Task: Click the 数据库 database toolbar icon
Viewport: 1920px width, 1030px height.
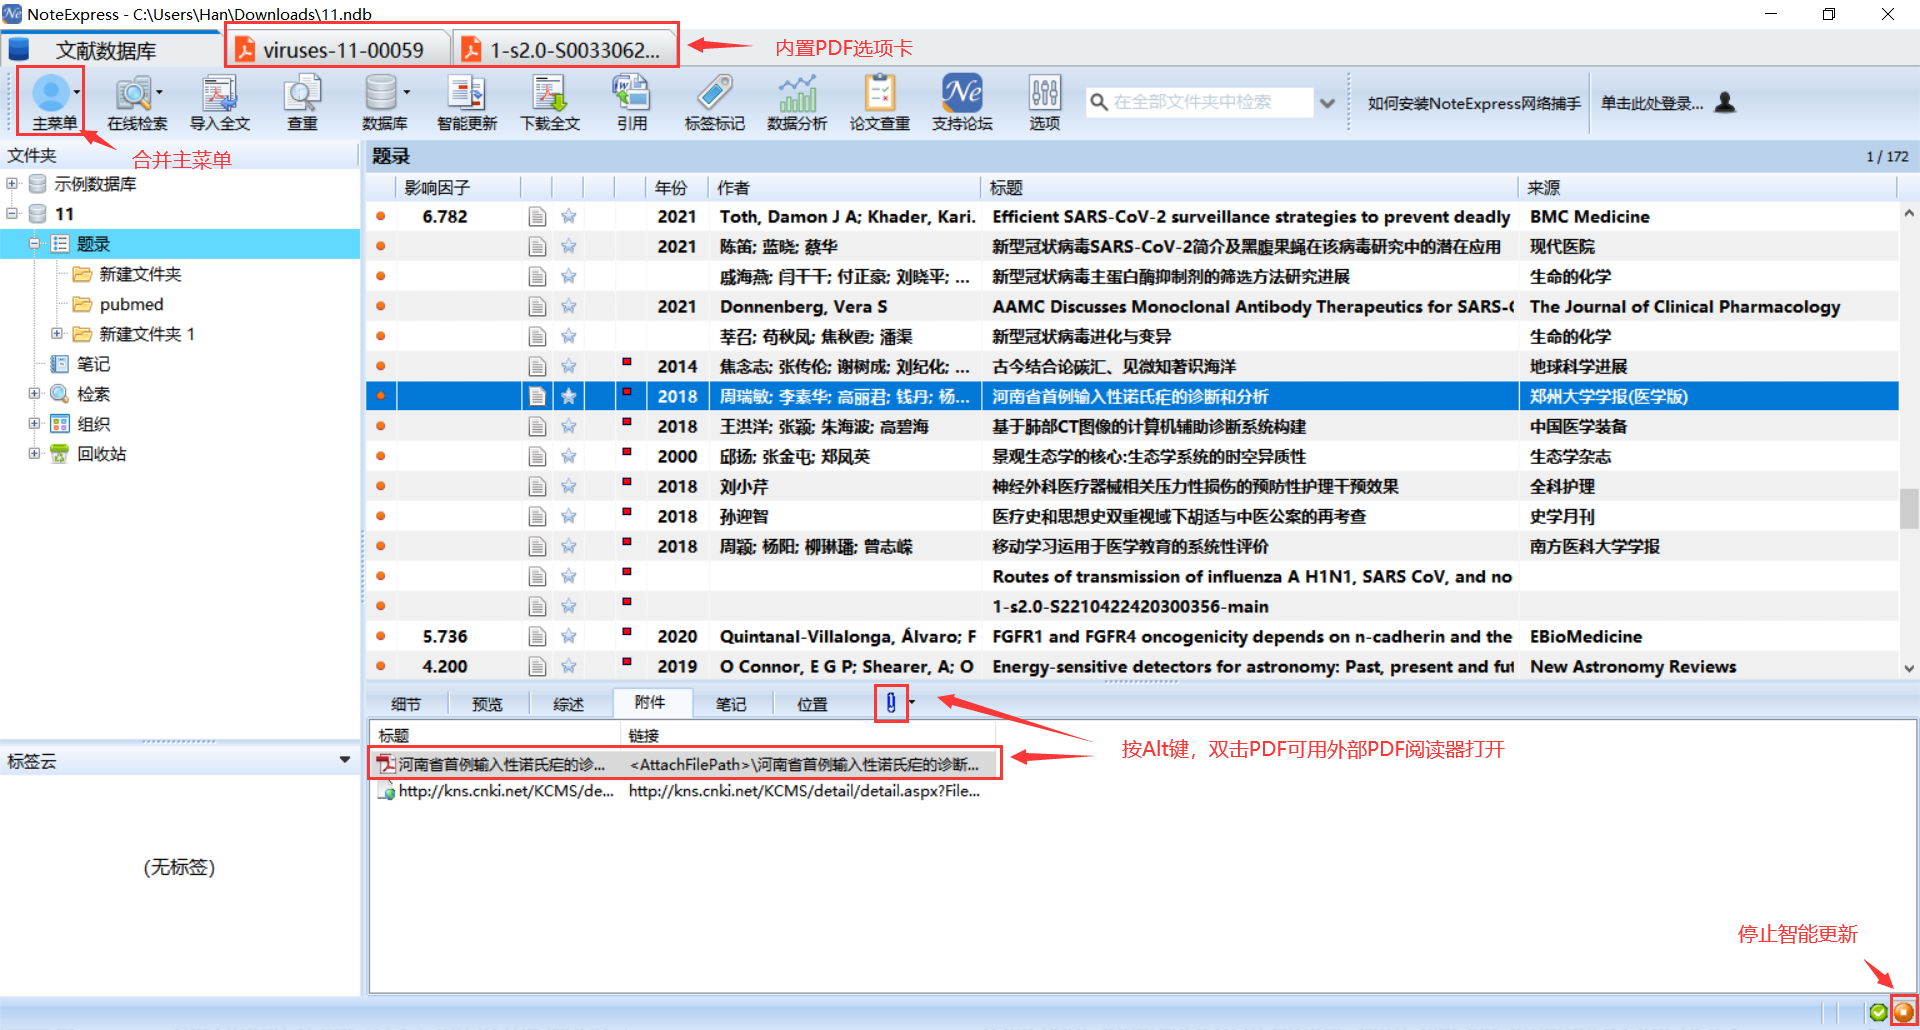Action: (x=381, y=93)
